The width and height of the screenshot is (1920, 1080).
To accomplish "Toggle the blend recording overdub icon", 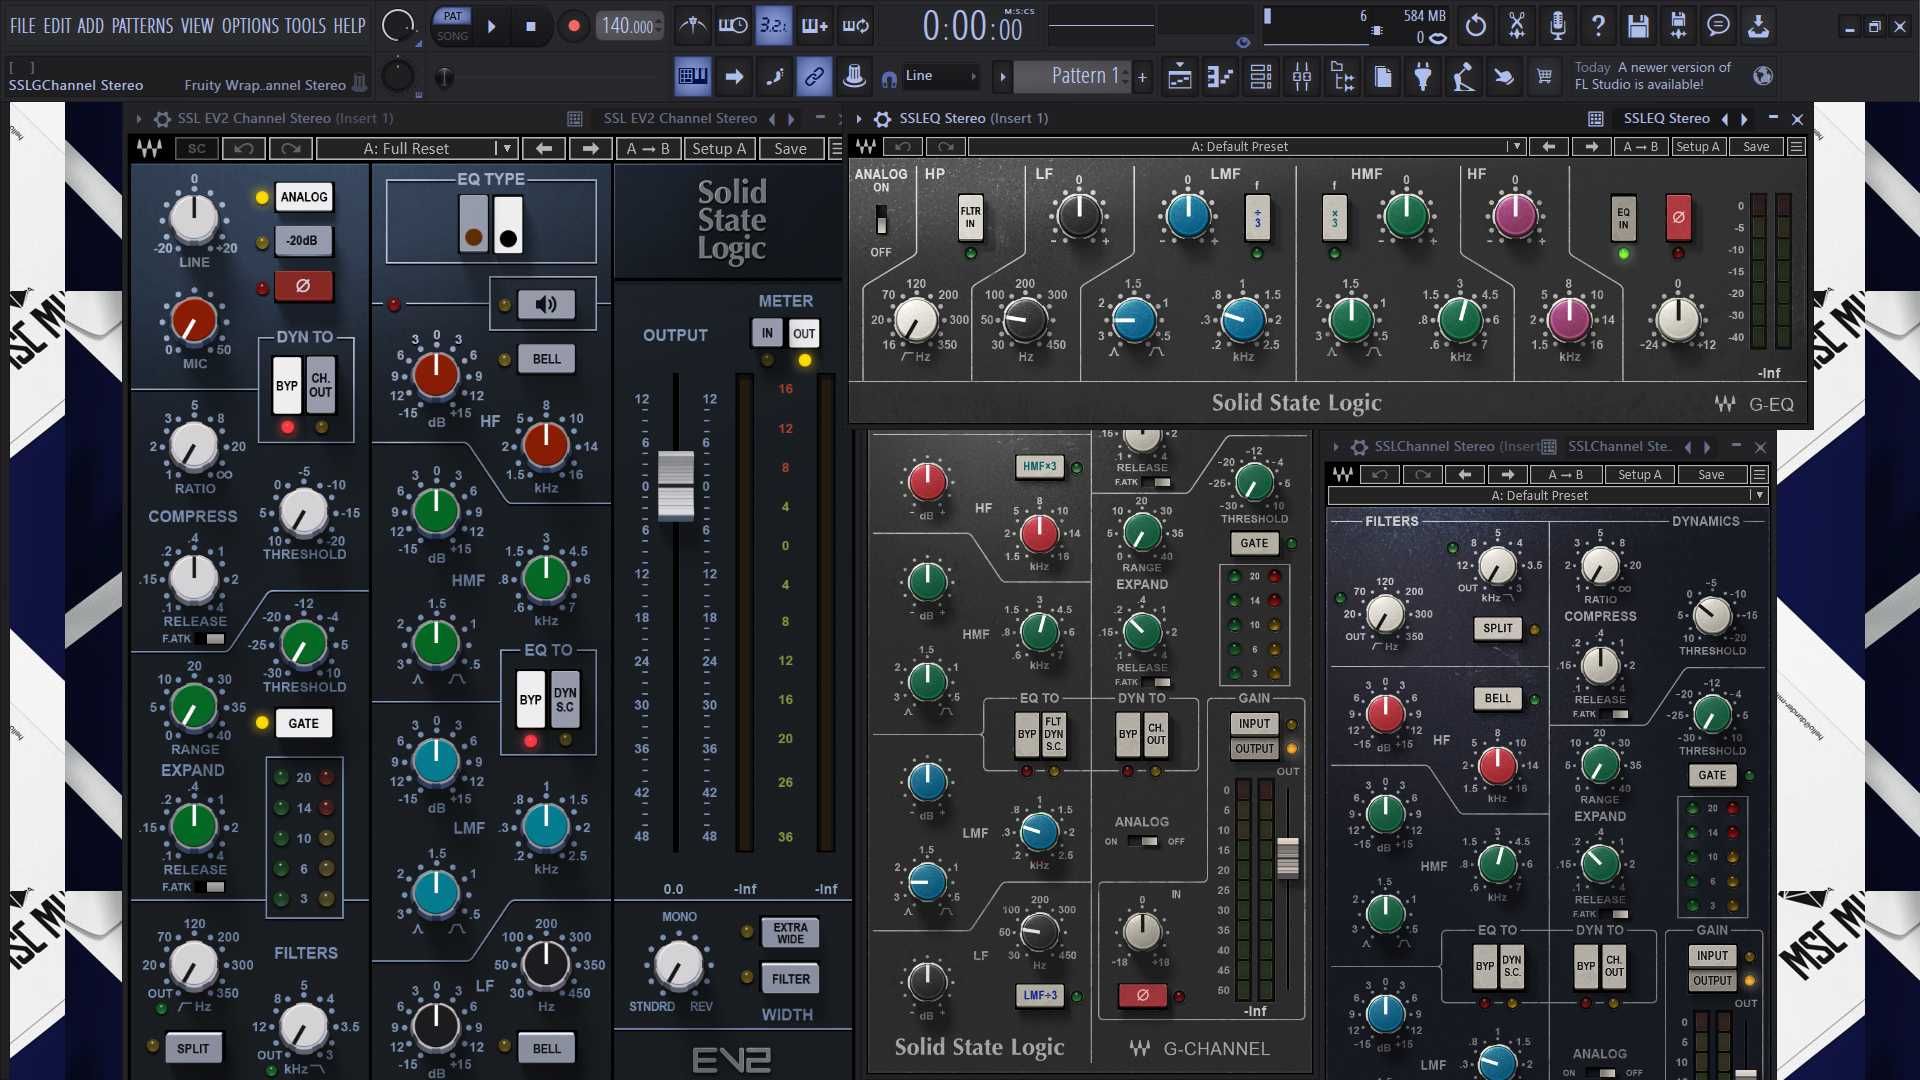I will click(815, 26).
